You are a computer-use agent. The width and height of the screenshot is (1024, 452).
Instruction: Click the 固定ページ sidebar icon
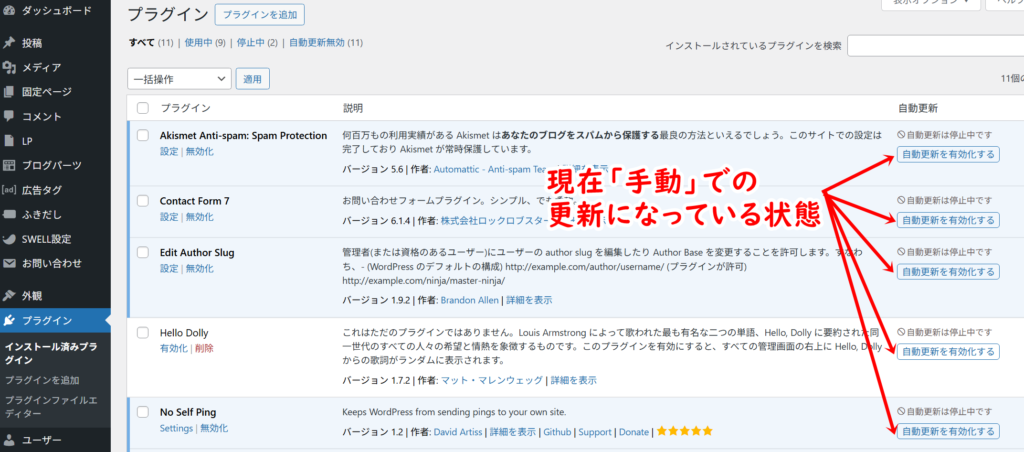9,92
